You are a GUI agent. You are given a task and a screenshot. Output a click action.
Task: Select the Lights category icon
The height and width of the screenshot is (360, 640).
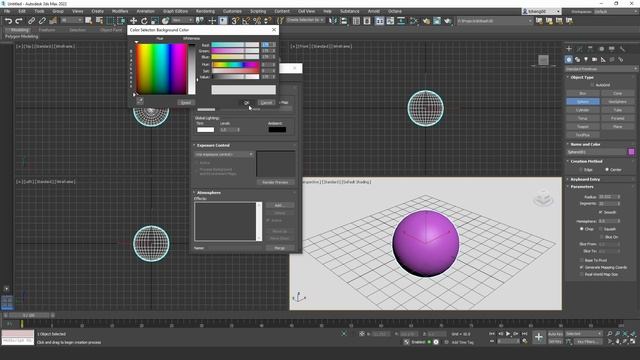(586, 60)
